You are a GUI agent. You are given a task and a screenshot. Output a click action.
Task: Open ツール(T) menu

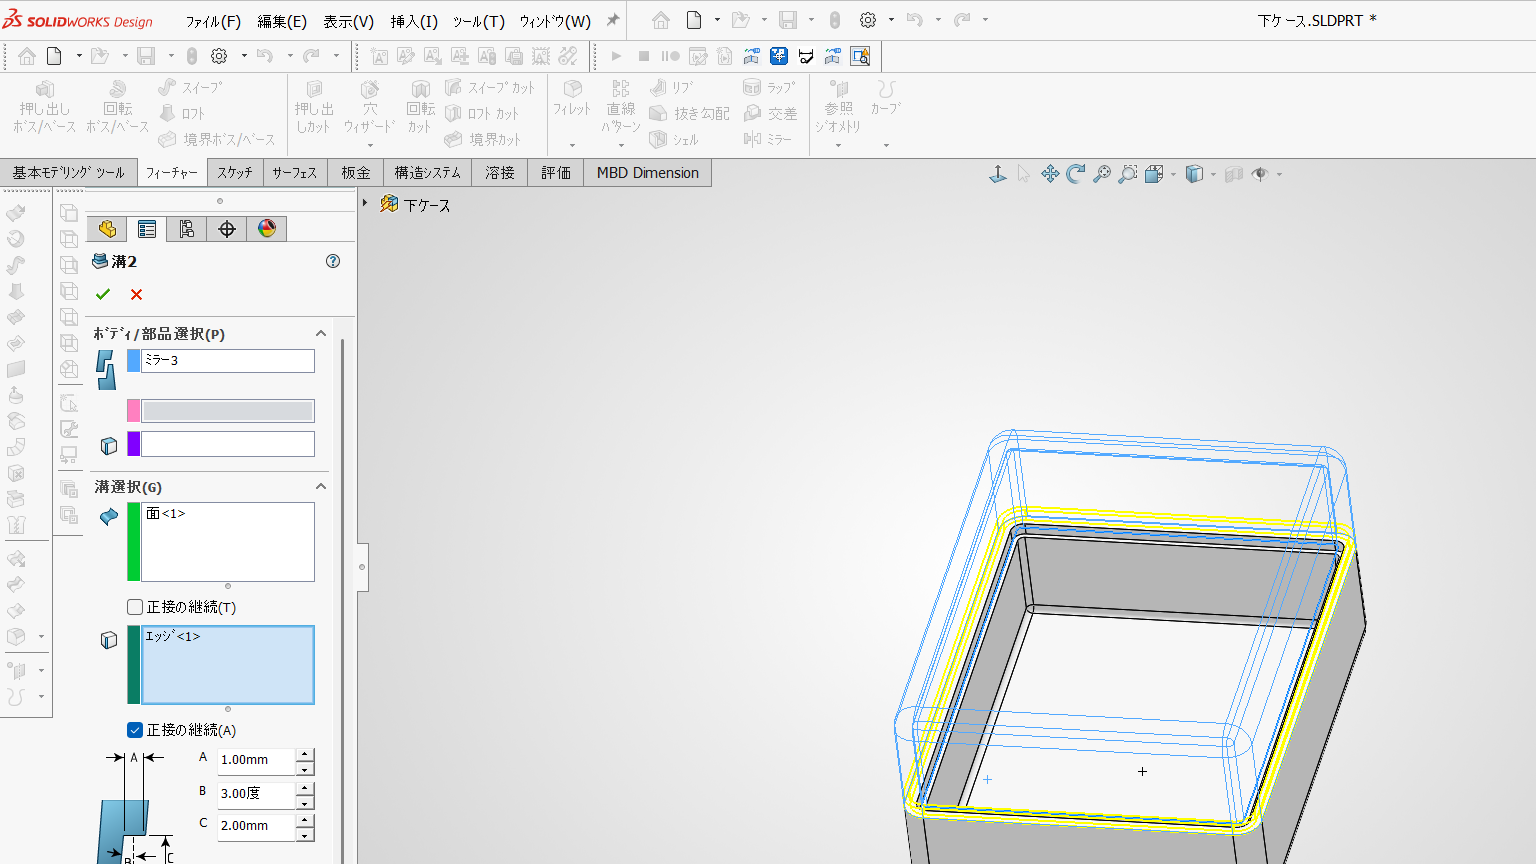coord(478,21)
